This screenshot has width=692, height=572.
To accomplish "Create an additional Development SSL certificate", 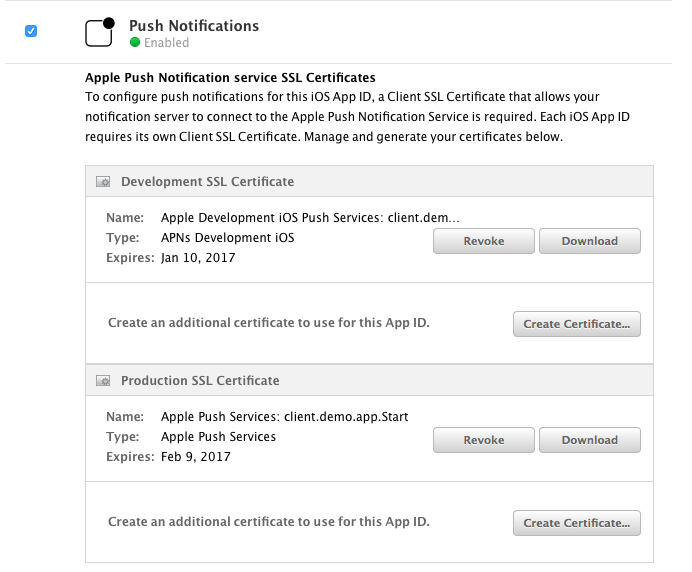I will (576, 324).
